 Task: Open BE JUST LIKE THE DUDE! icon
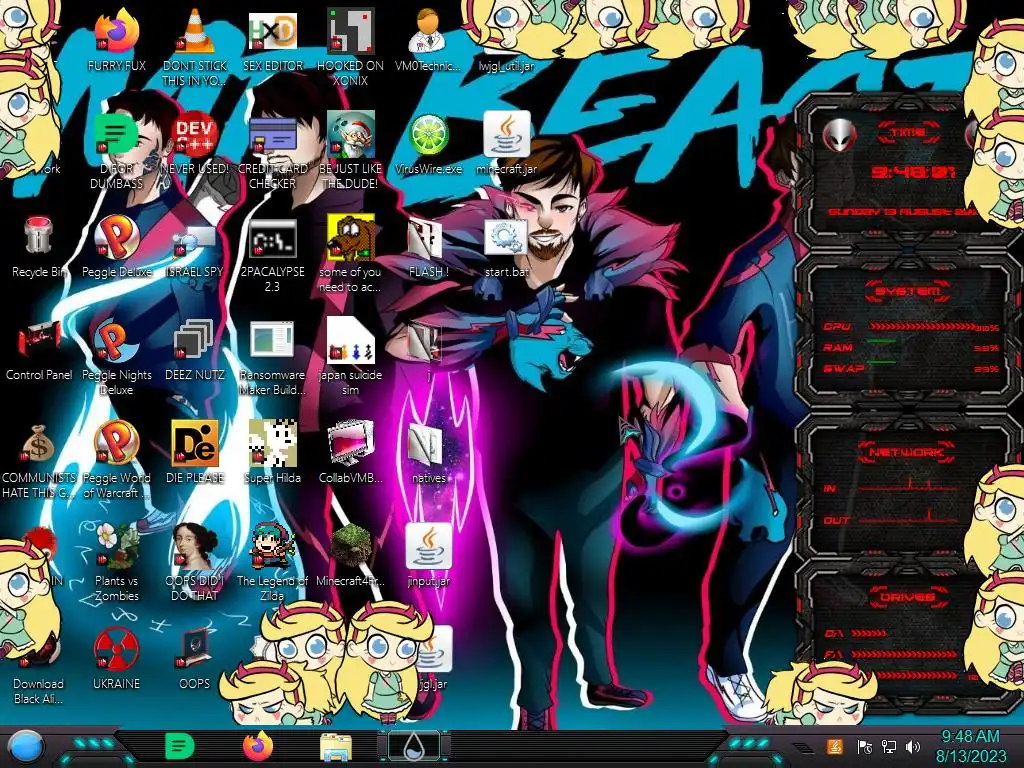351,135
